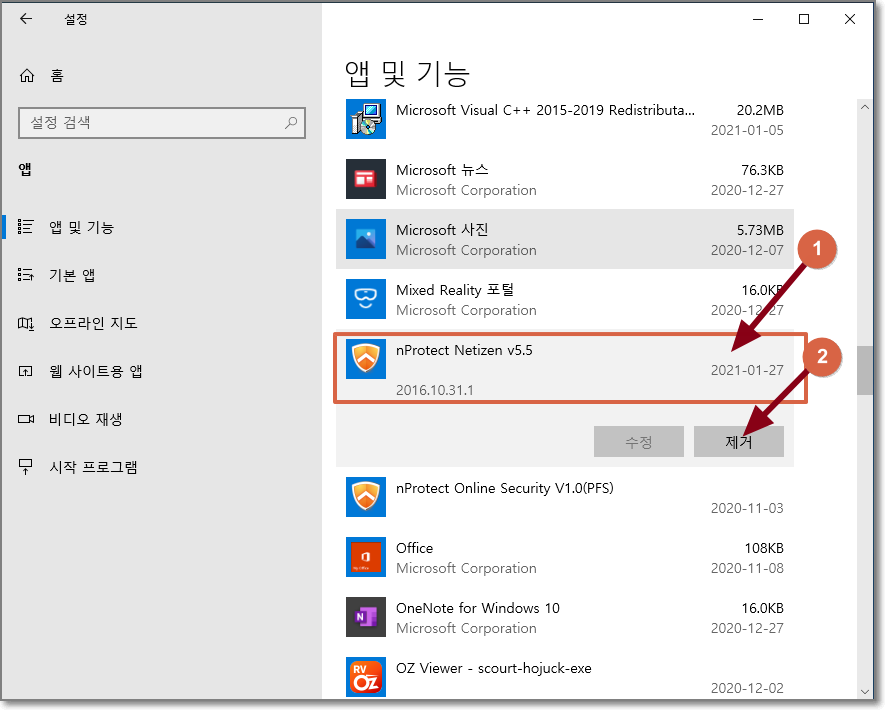Click the 설정 window title

point(76,19)
